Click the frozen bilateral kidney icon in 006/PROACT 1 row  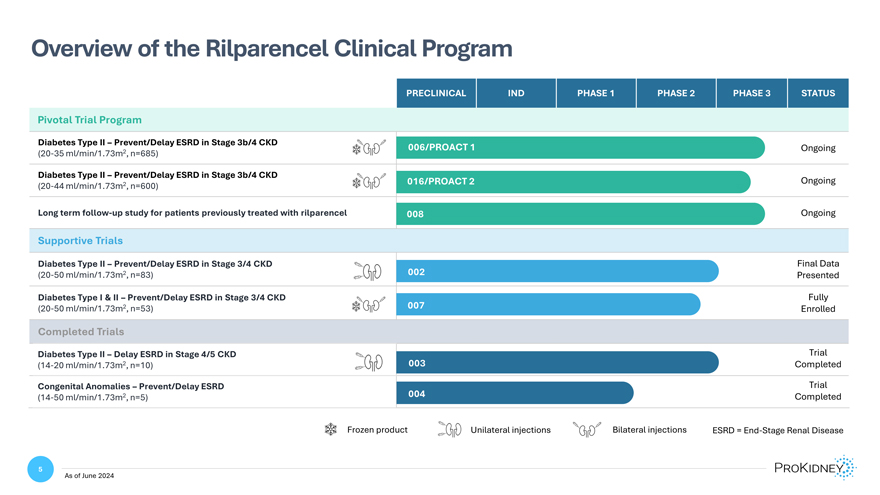[369, 148]
